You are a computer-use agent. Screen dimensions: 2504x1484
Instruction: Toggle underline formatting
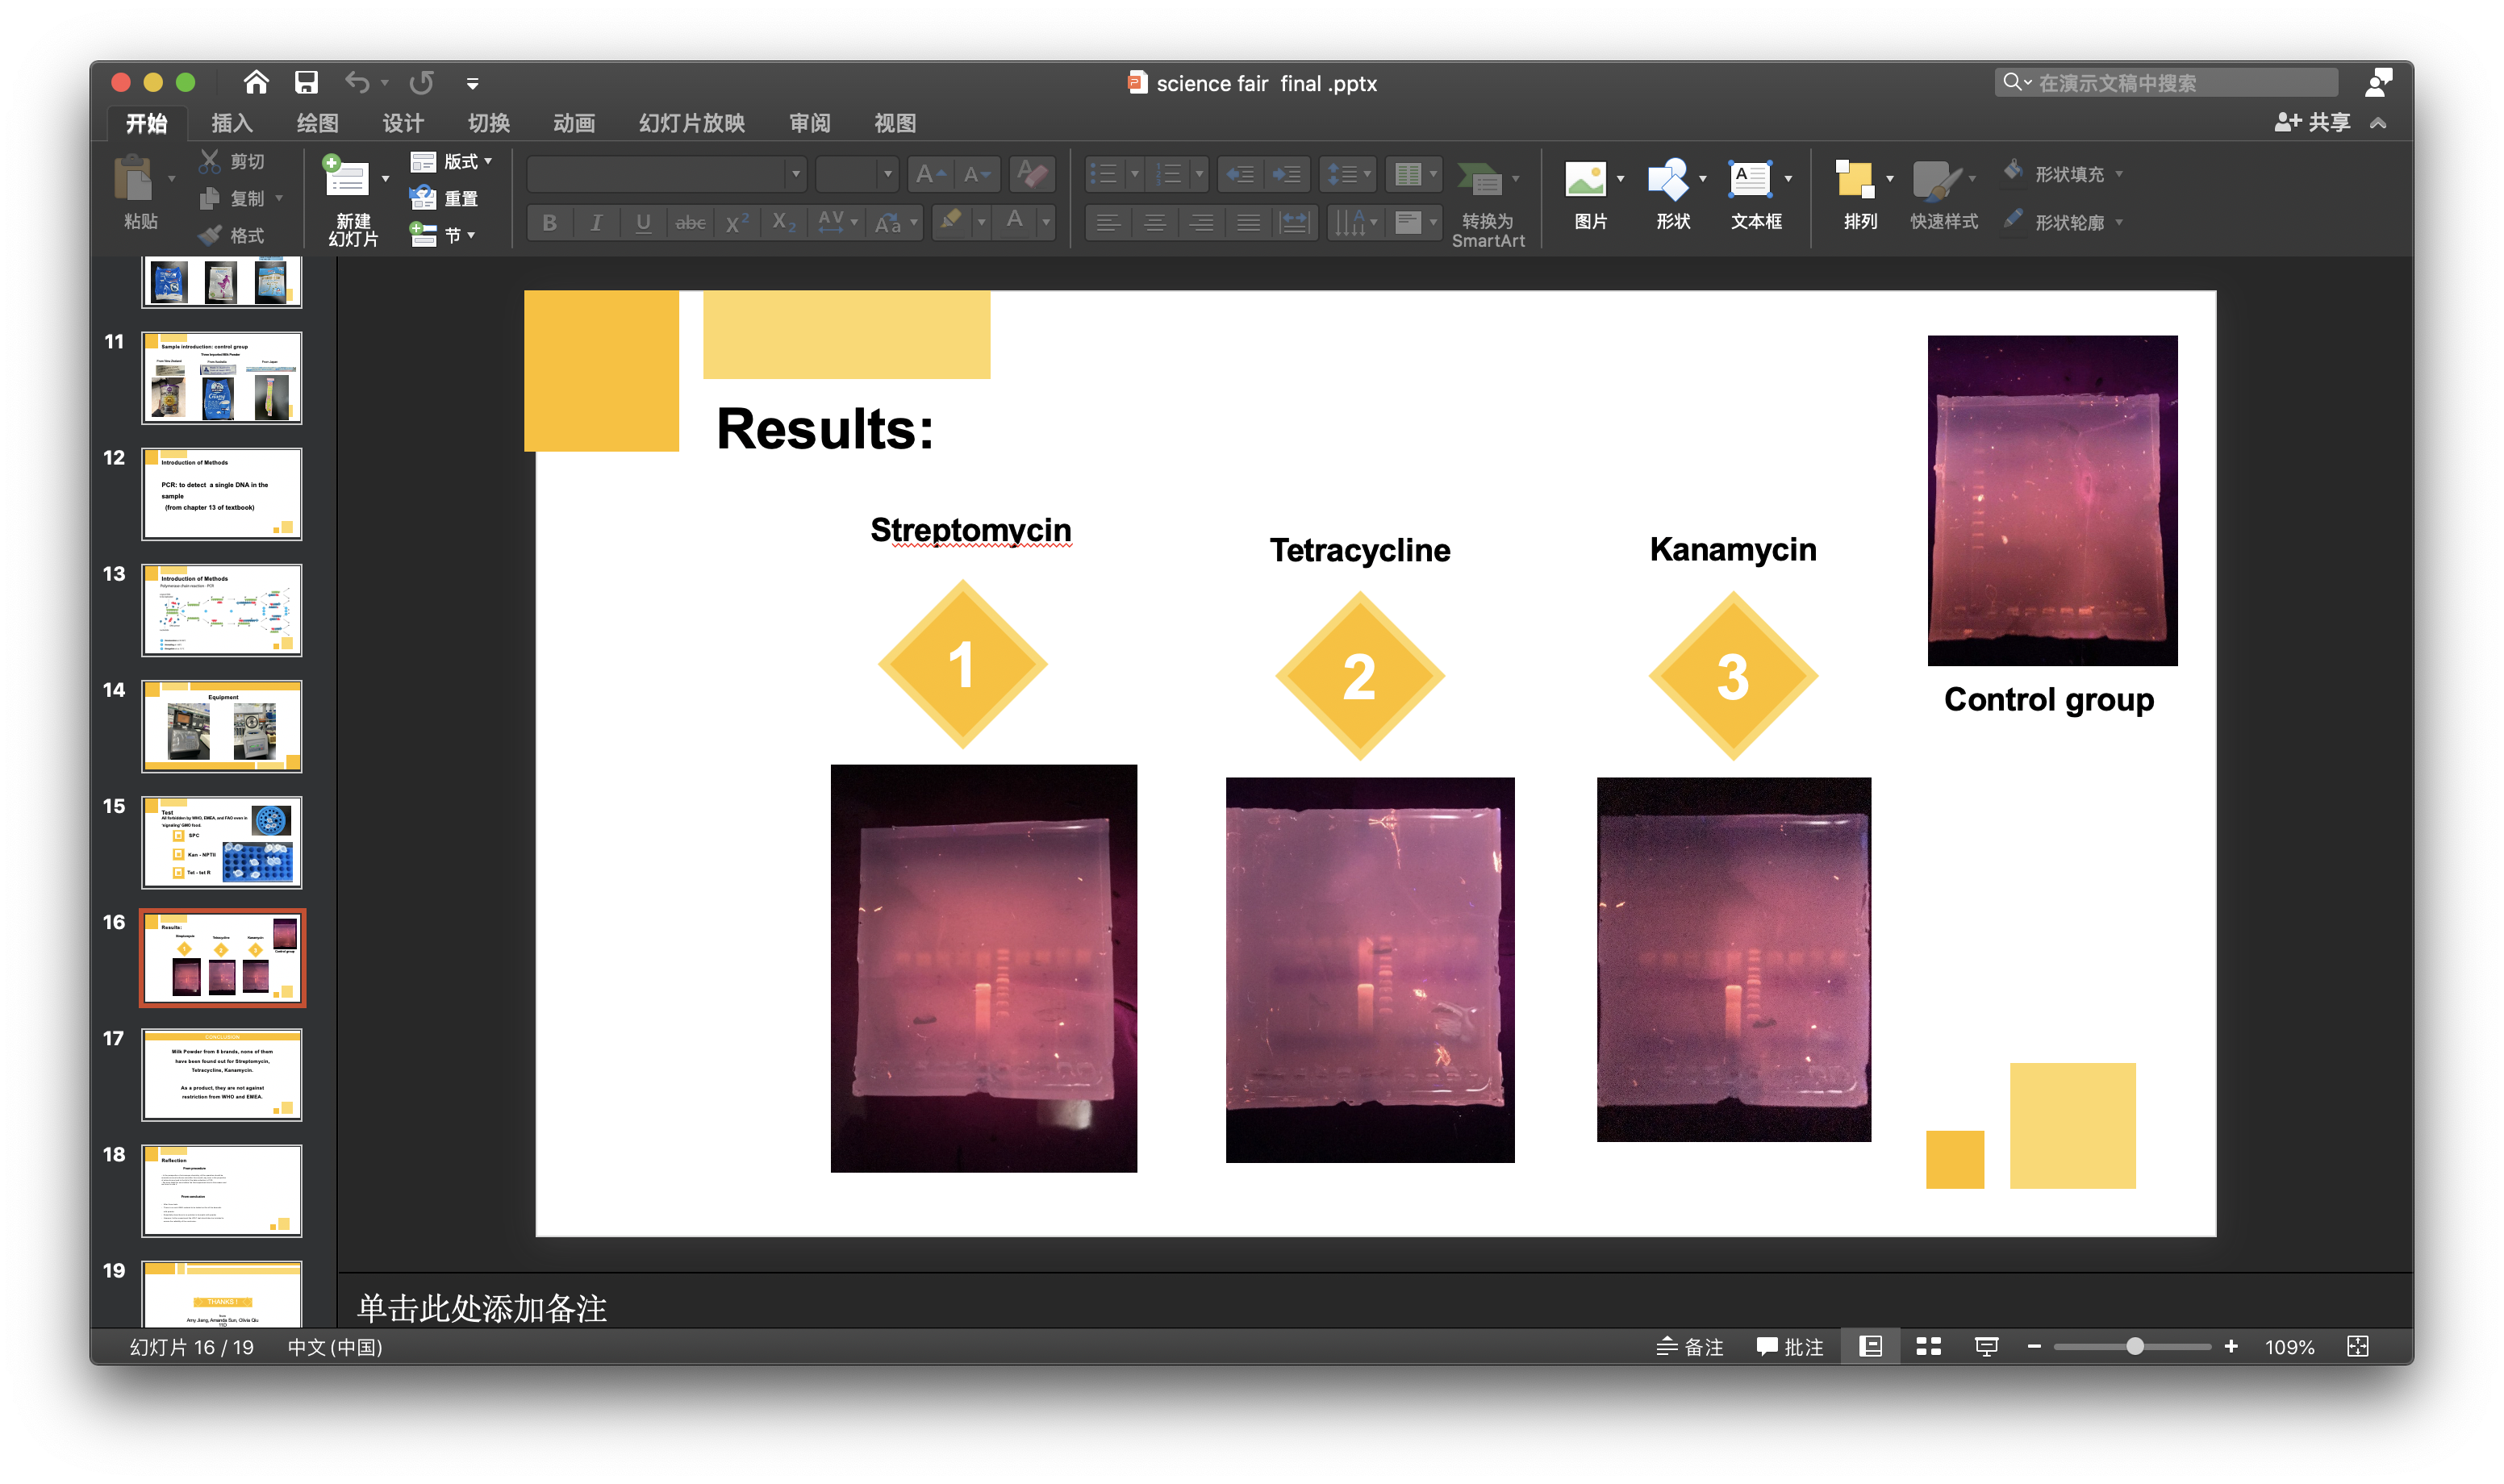pyautogui.click(x=643, y=222)
